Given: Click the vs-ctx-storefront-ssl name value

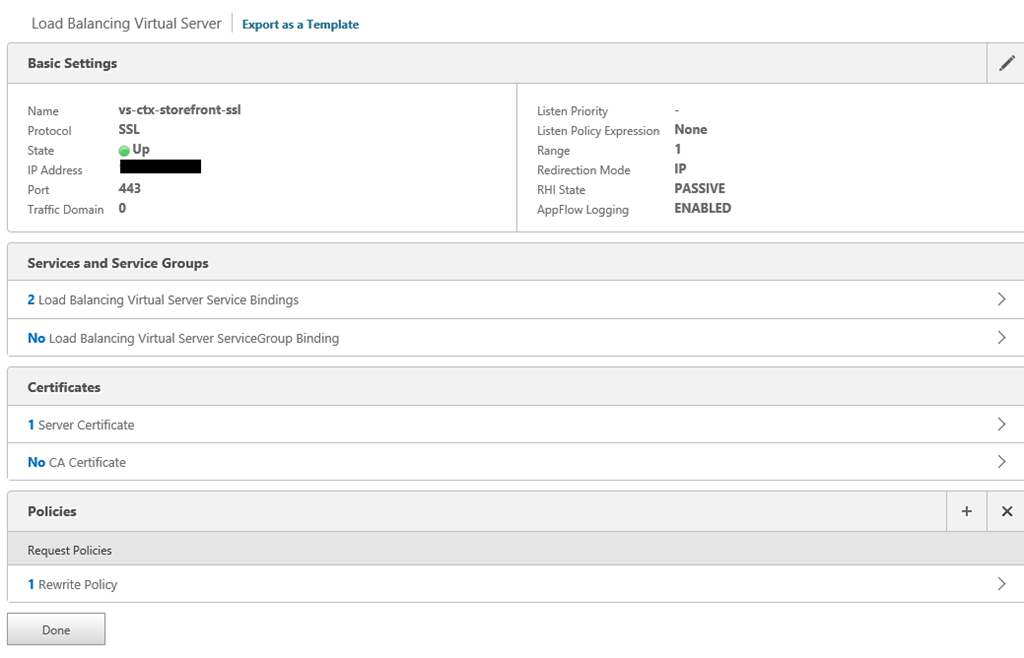Looking at the screenshot, I should point(179,110).
